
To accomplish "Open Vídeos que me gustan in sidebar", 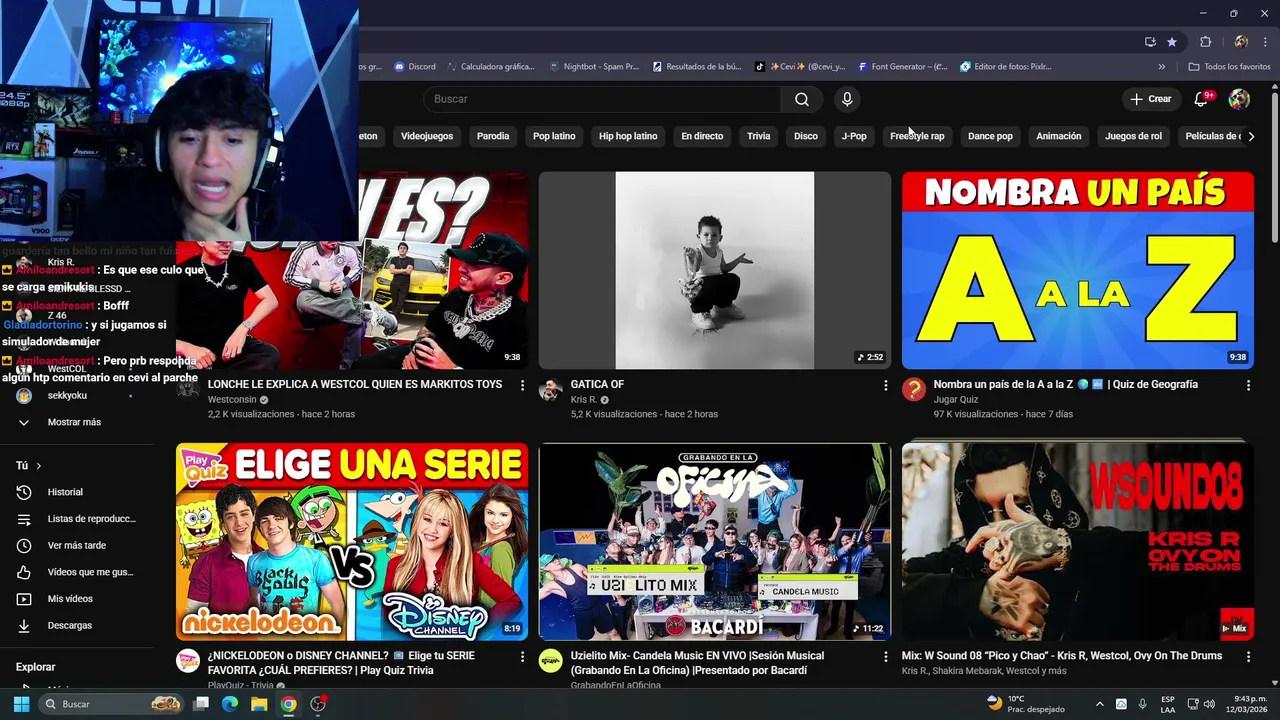I will tap(77, 572).
